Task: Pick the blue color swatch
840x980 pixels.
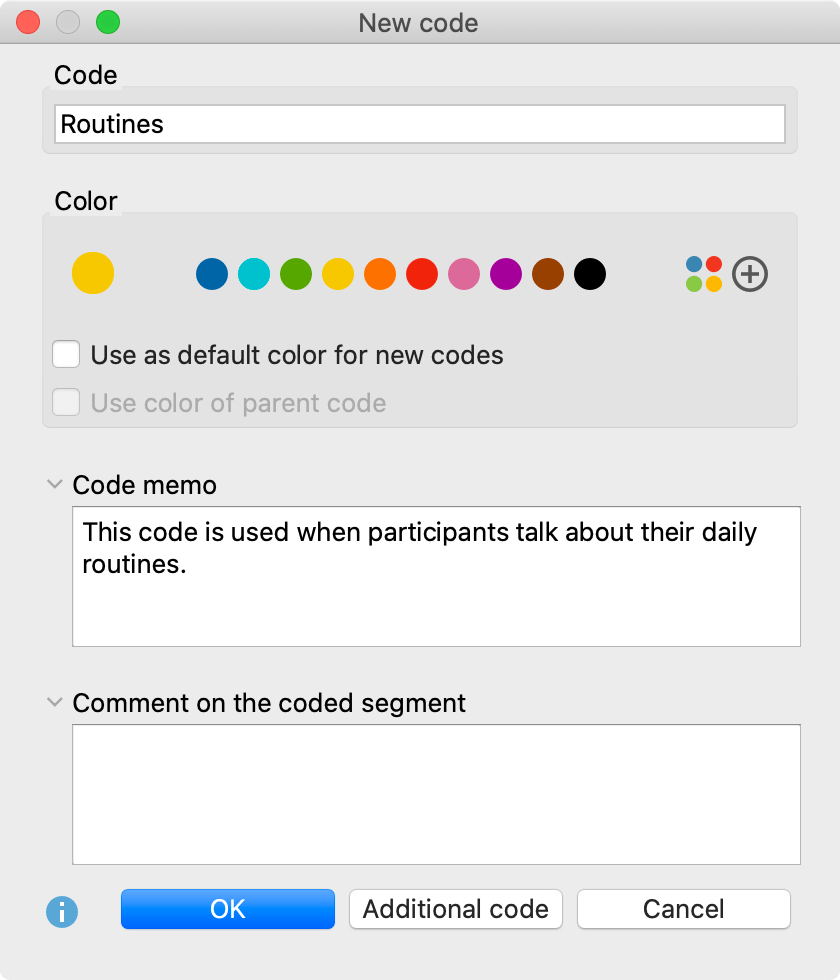Action: coord(212,274)
